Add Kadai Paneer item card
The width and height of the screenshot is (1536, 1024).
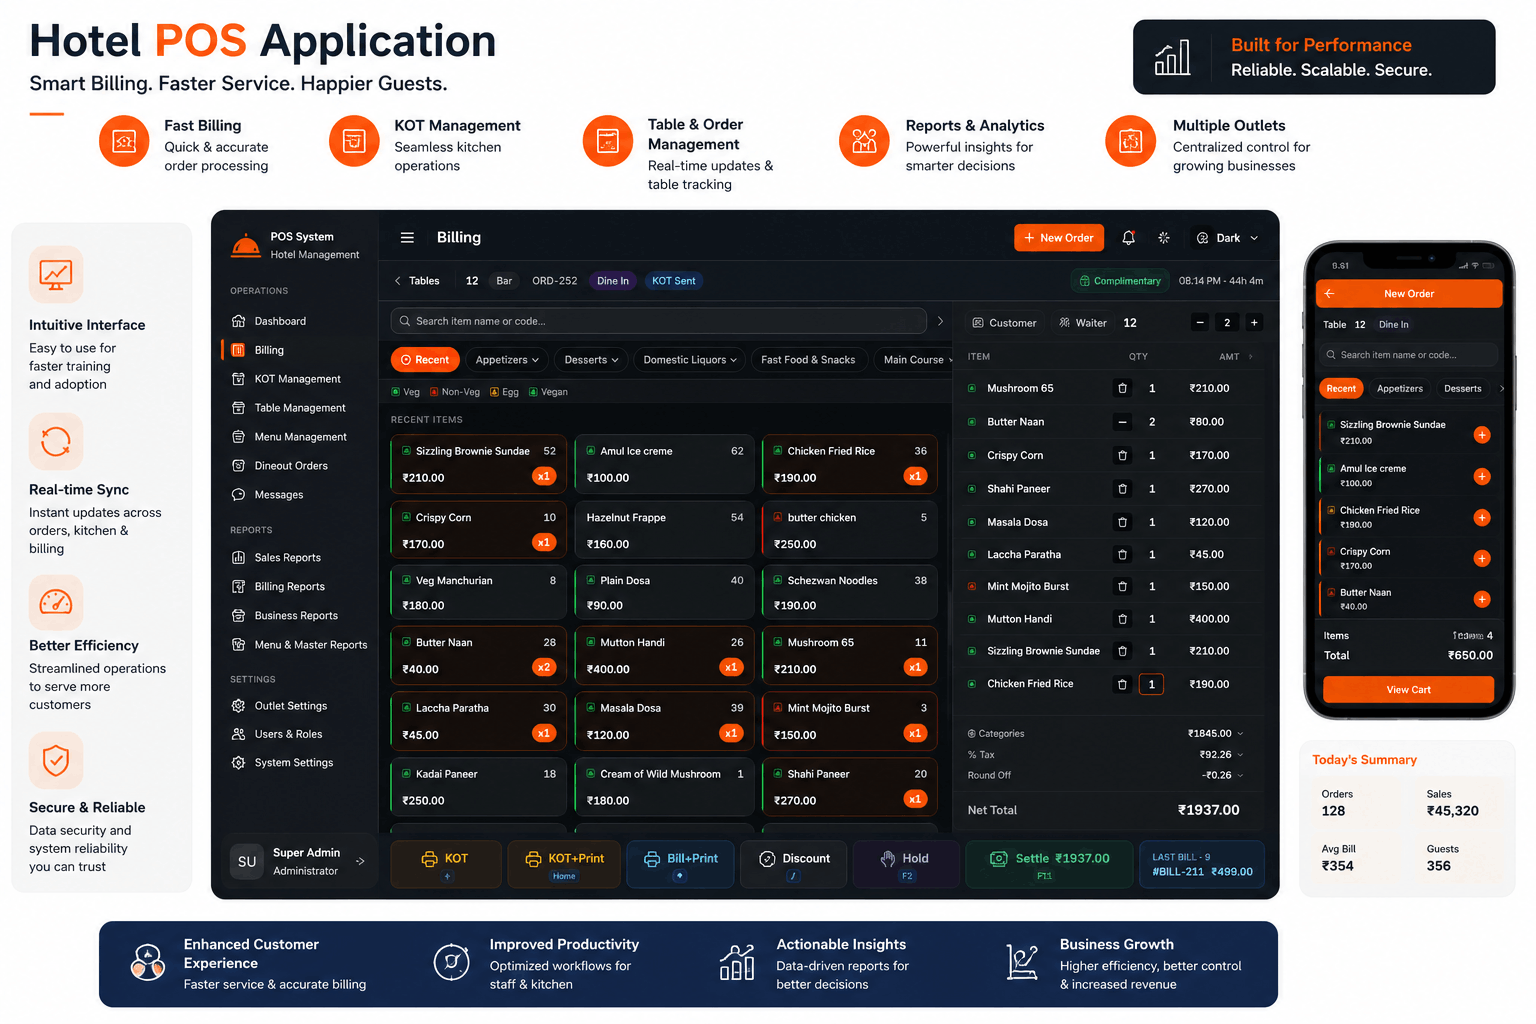pyautogui.click(x=478, y=787)
